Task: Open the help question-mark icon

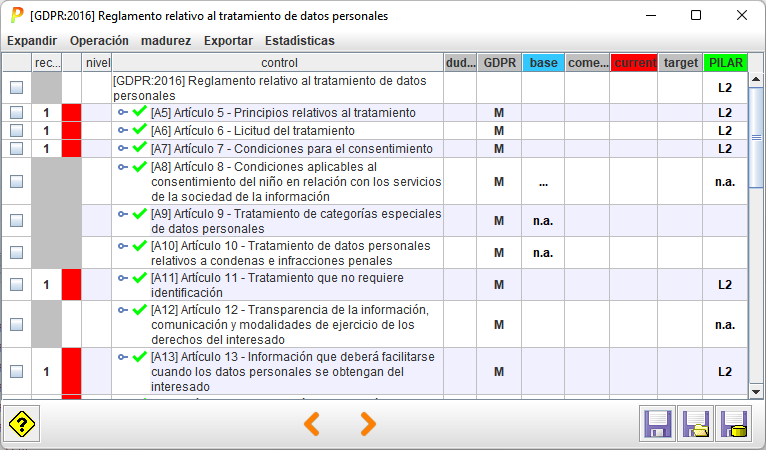Action: (22, 424)
